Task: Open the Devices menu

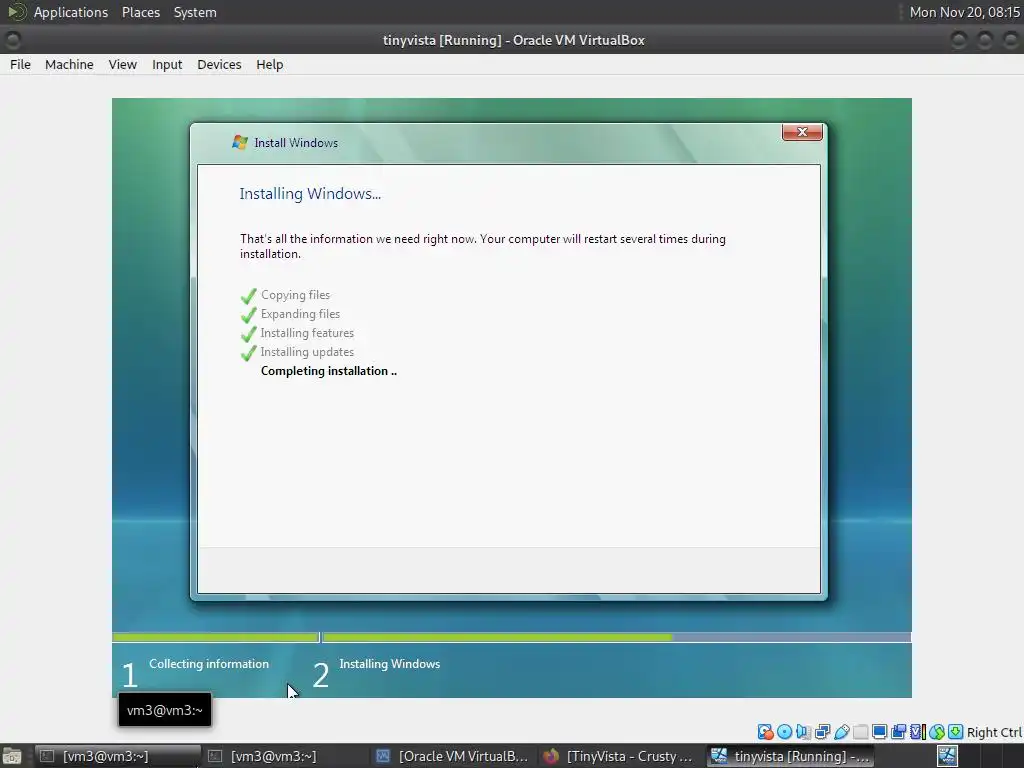Action: point(219,65)
